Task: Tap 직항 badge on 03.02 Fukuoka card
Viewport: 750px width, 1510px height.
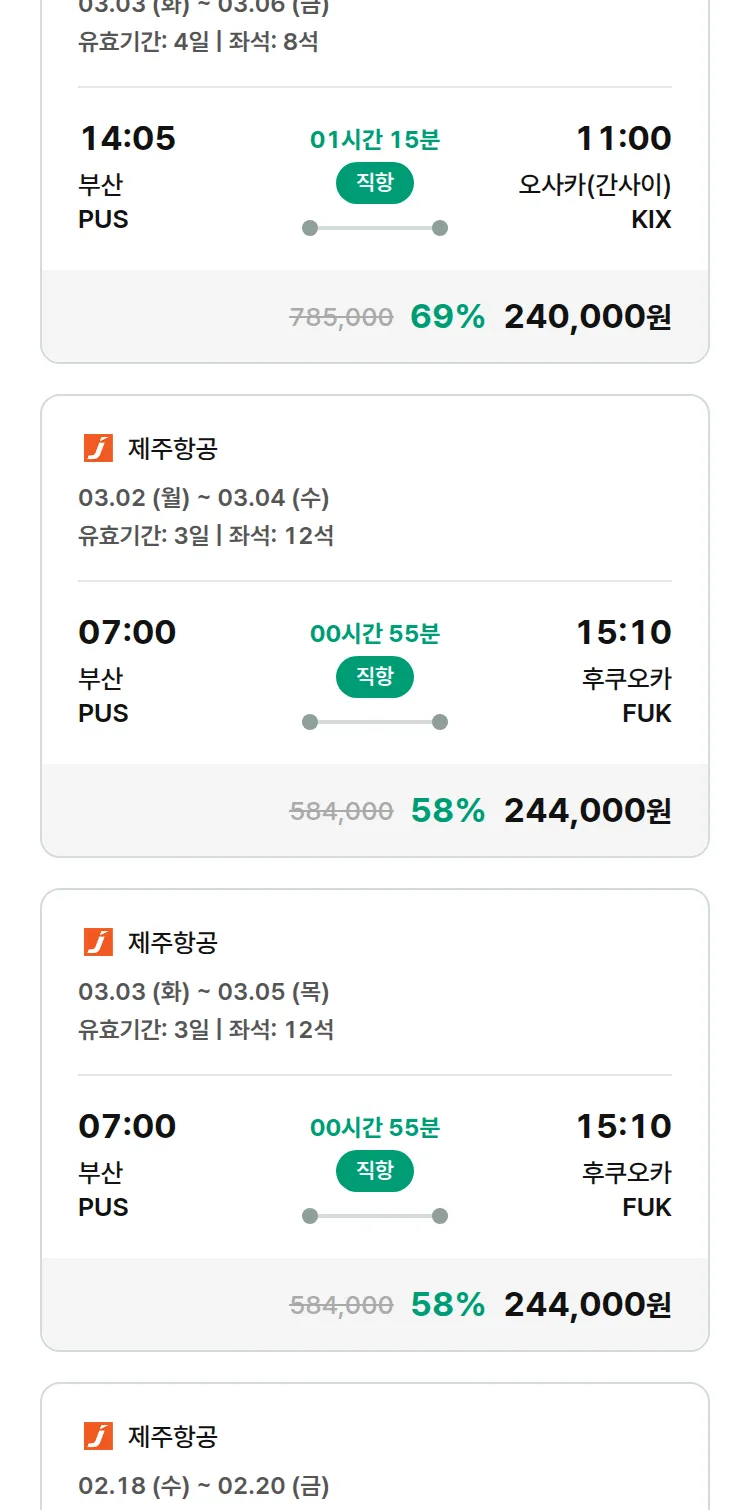Action: coord(375,678)
